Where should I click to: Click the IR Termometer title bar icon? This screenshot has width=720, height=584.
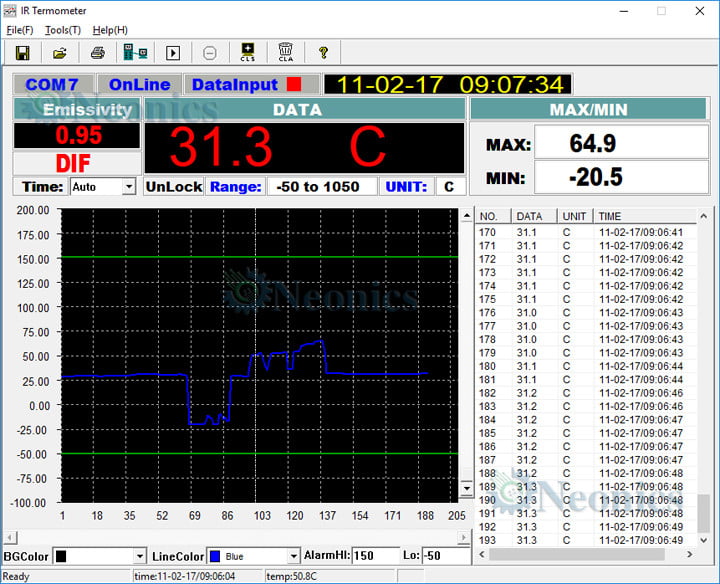click(9, 11)
